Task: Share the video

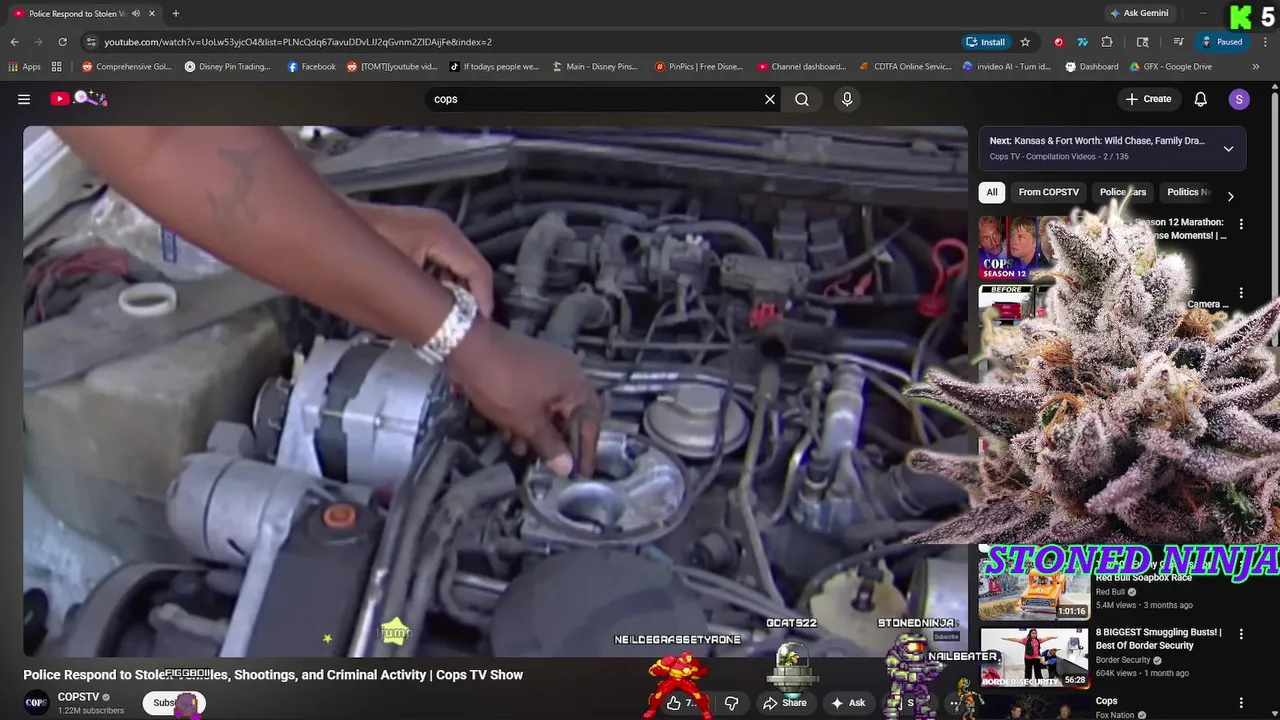Action: coord(785,703)
